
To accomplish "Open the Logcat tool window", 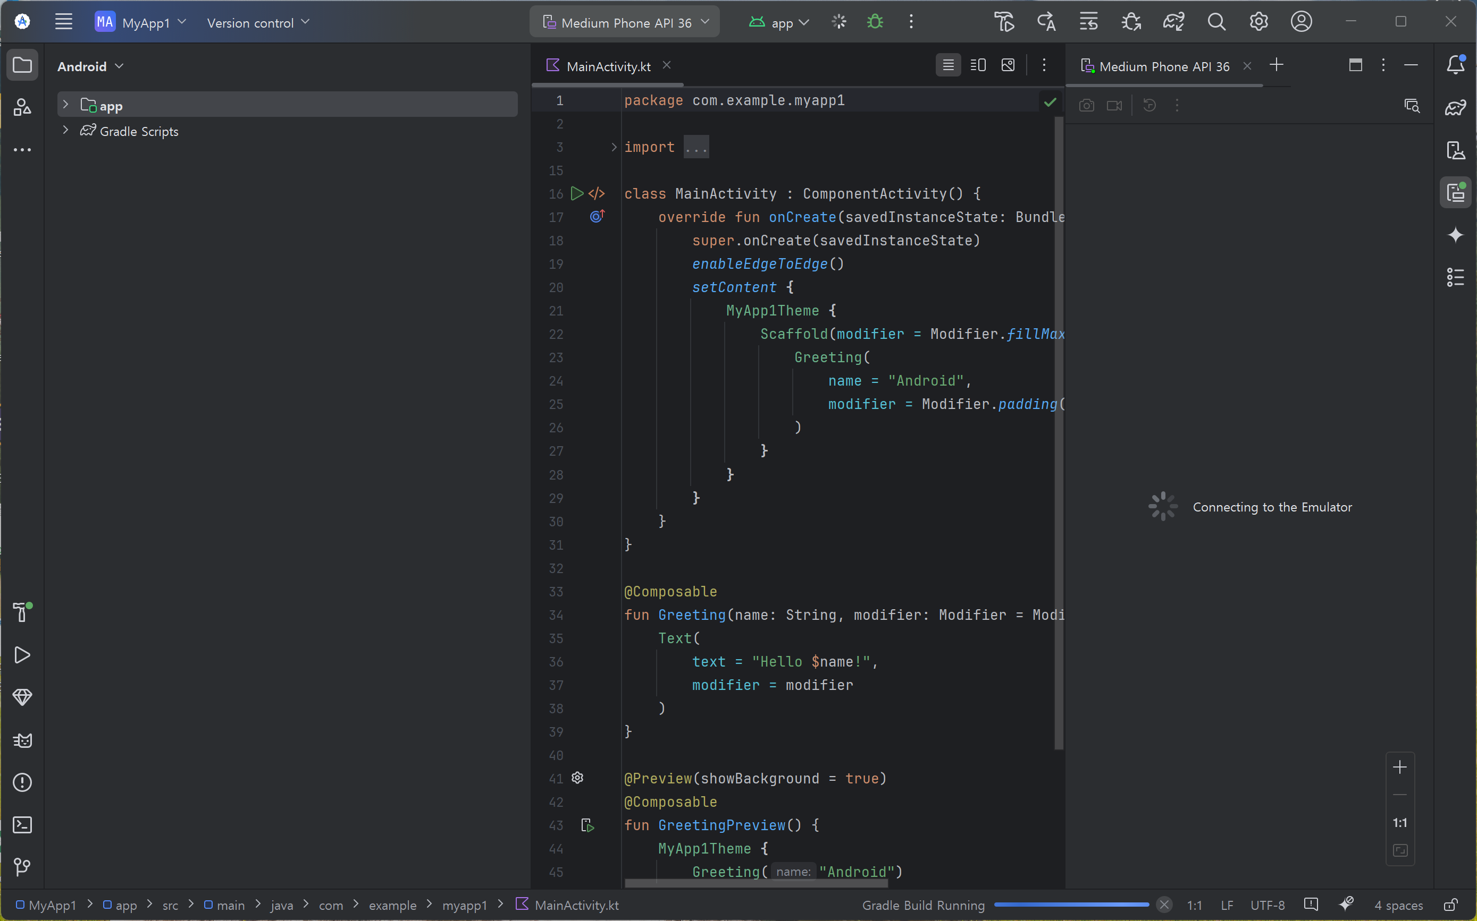I will [x=22, y=740].
